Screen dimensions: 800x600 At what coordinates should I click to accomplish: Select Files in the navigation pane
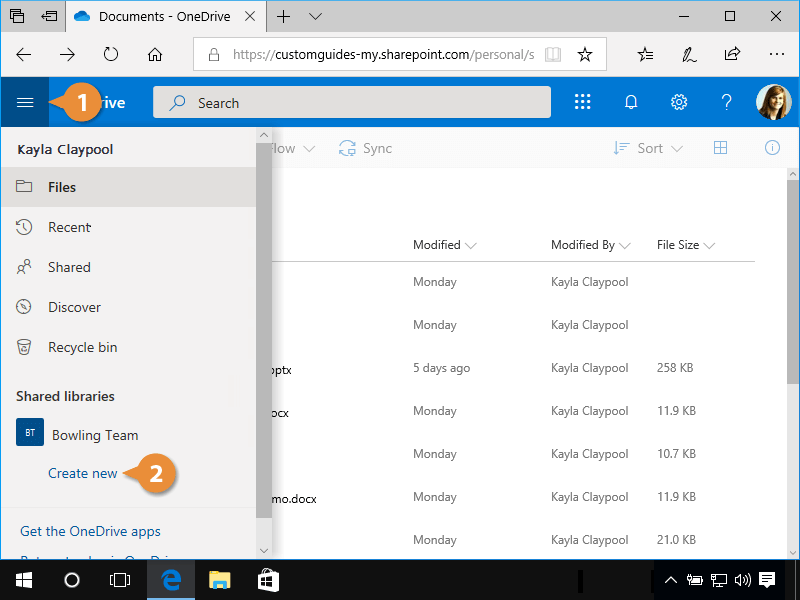click(x=129, y=187)
